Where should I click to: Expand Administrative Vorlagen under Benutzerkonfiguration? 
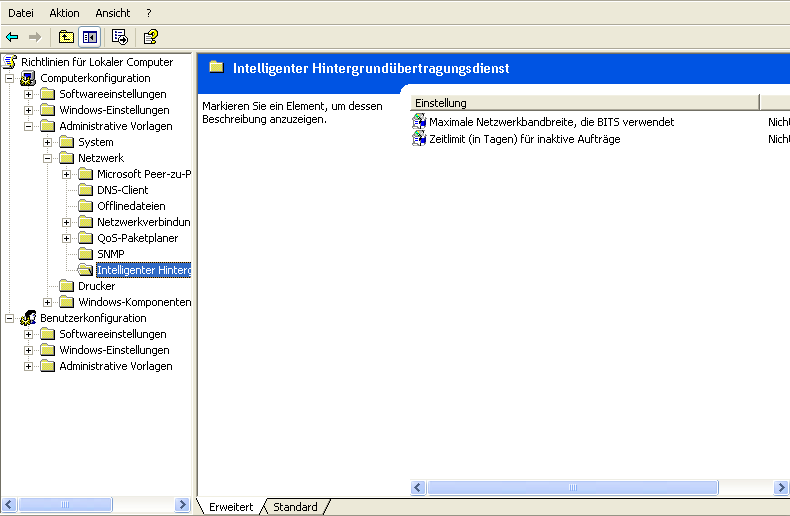(x=28, y=366)
